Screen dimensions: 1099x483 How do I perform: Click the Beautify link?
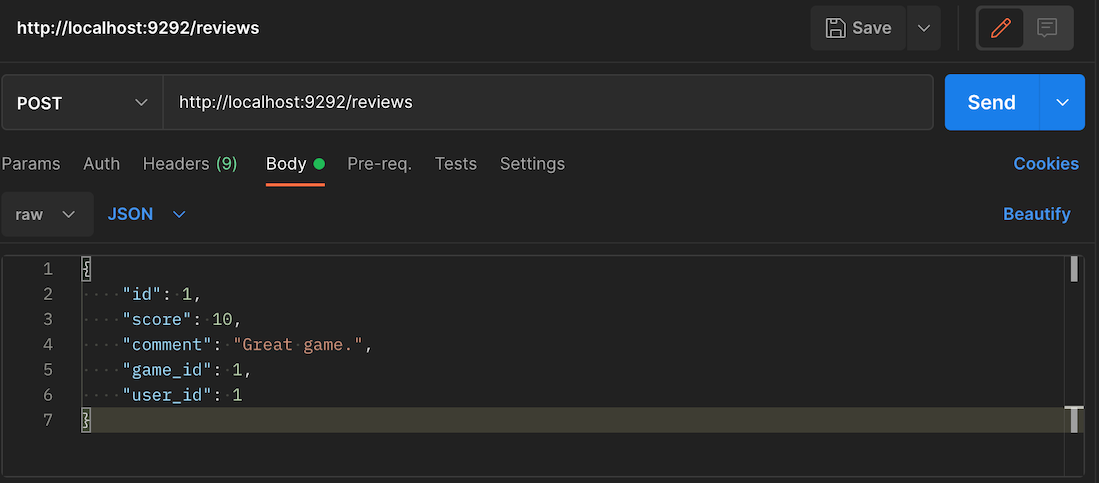point(1037,215)
